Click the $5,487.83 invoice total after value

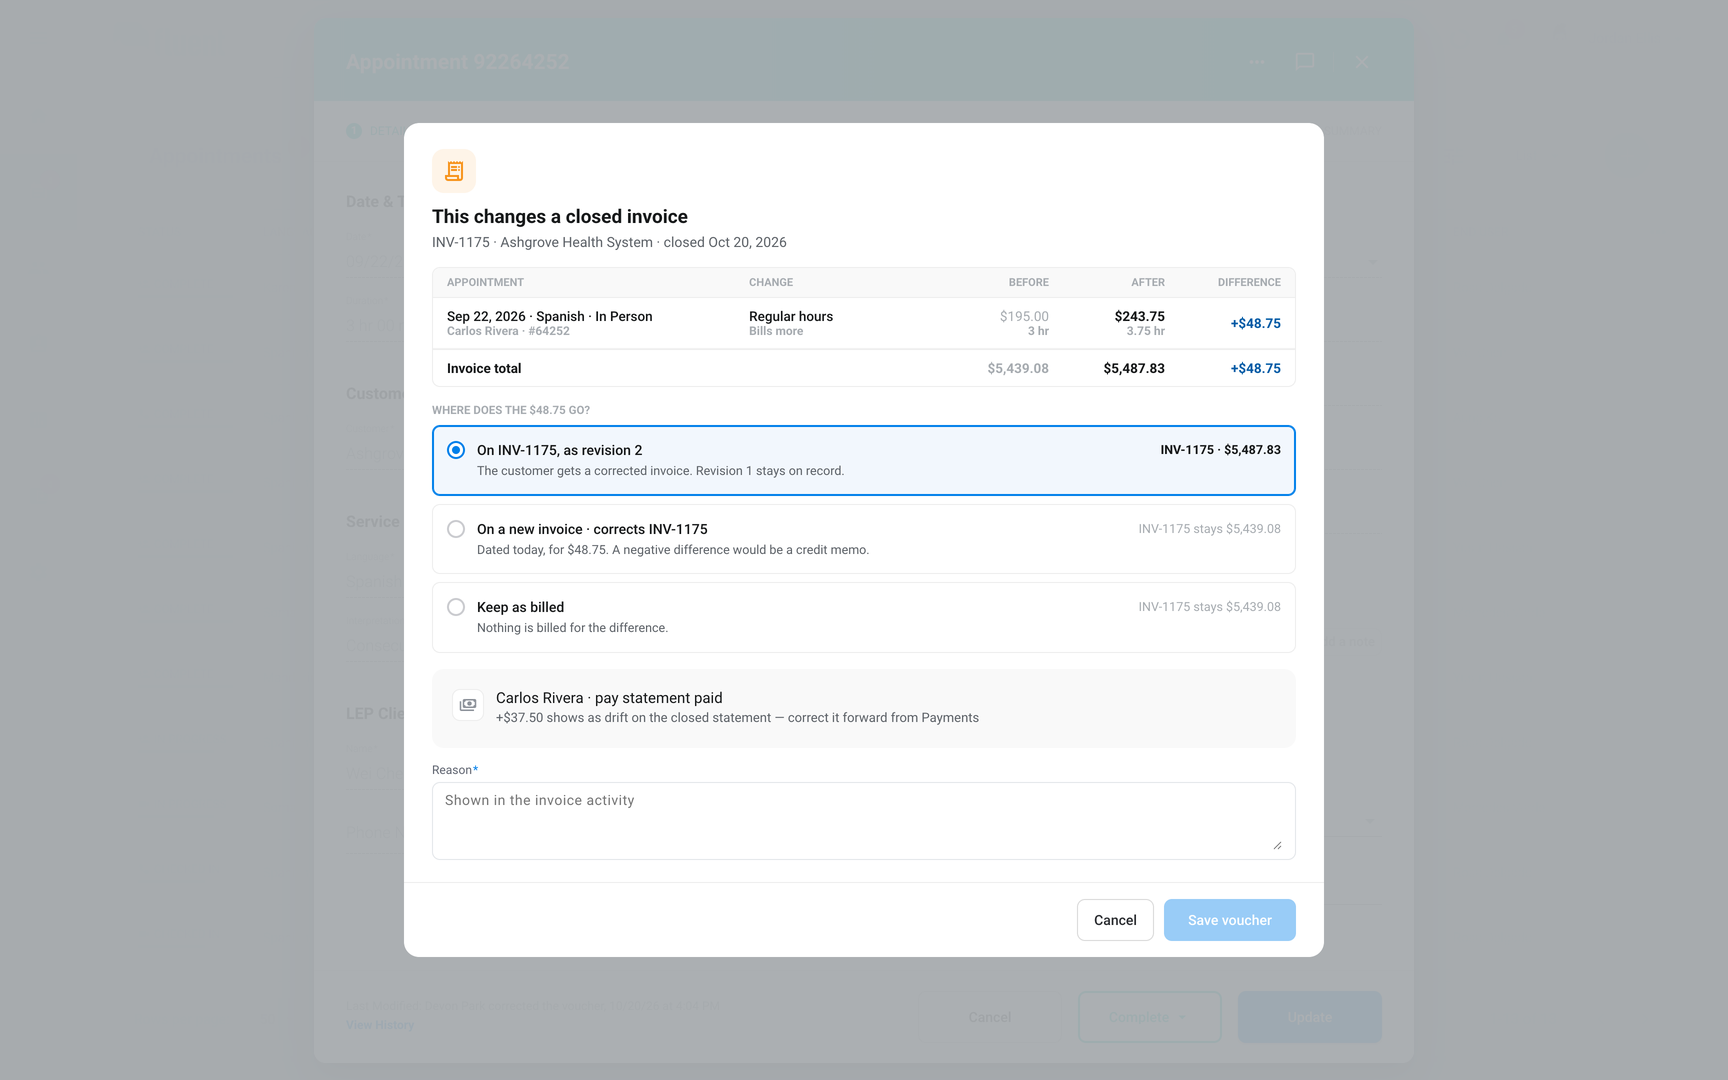(1134, 368)
